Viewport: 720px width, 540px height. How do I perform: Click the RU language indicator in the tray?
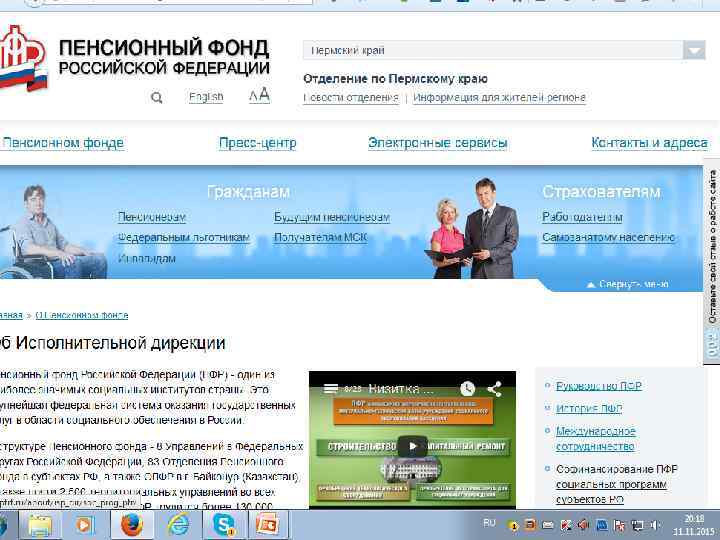pyautogui.click(x=489, y=523)
